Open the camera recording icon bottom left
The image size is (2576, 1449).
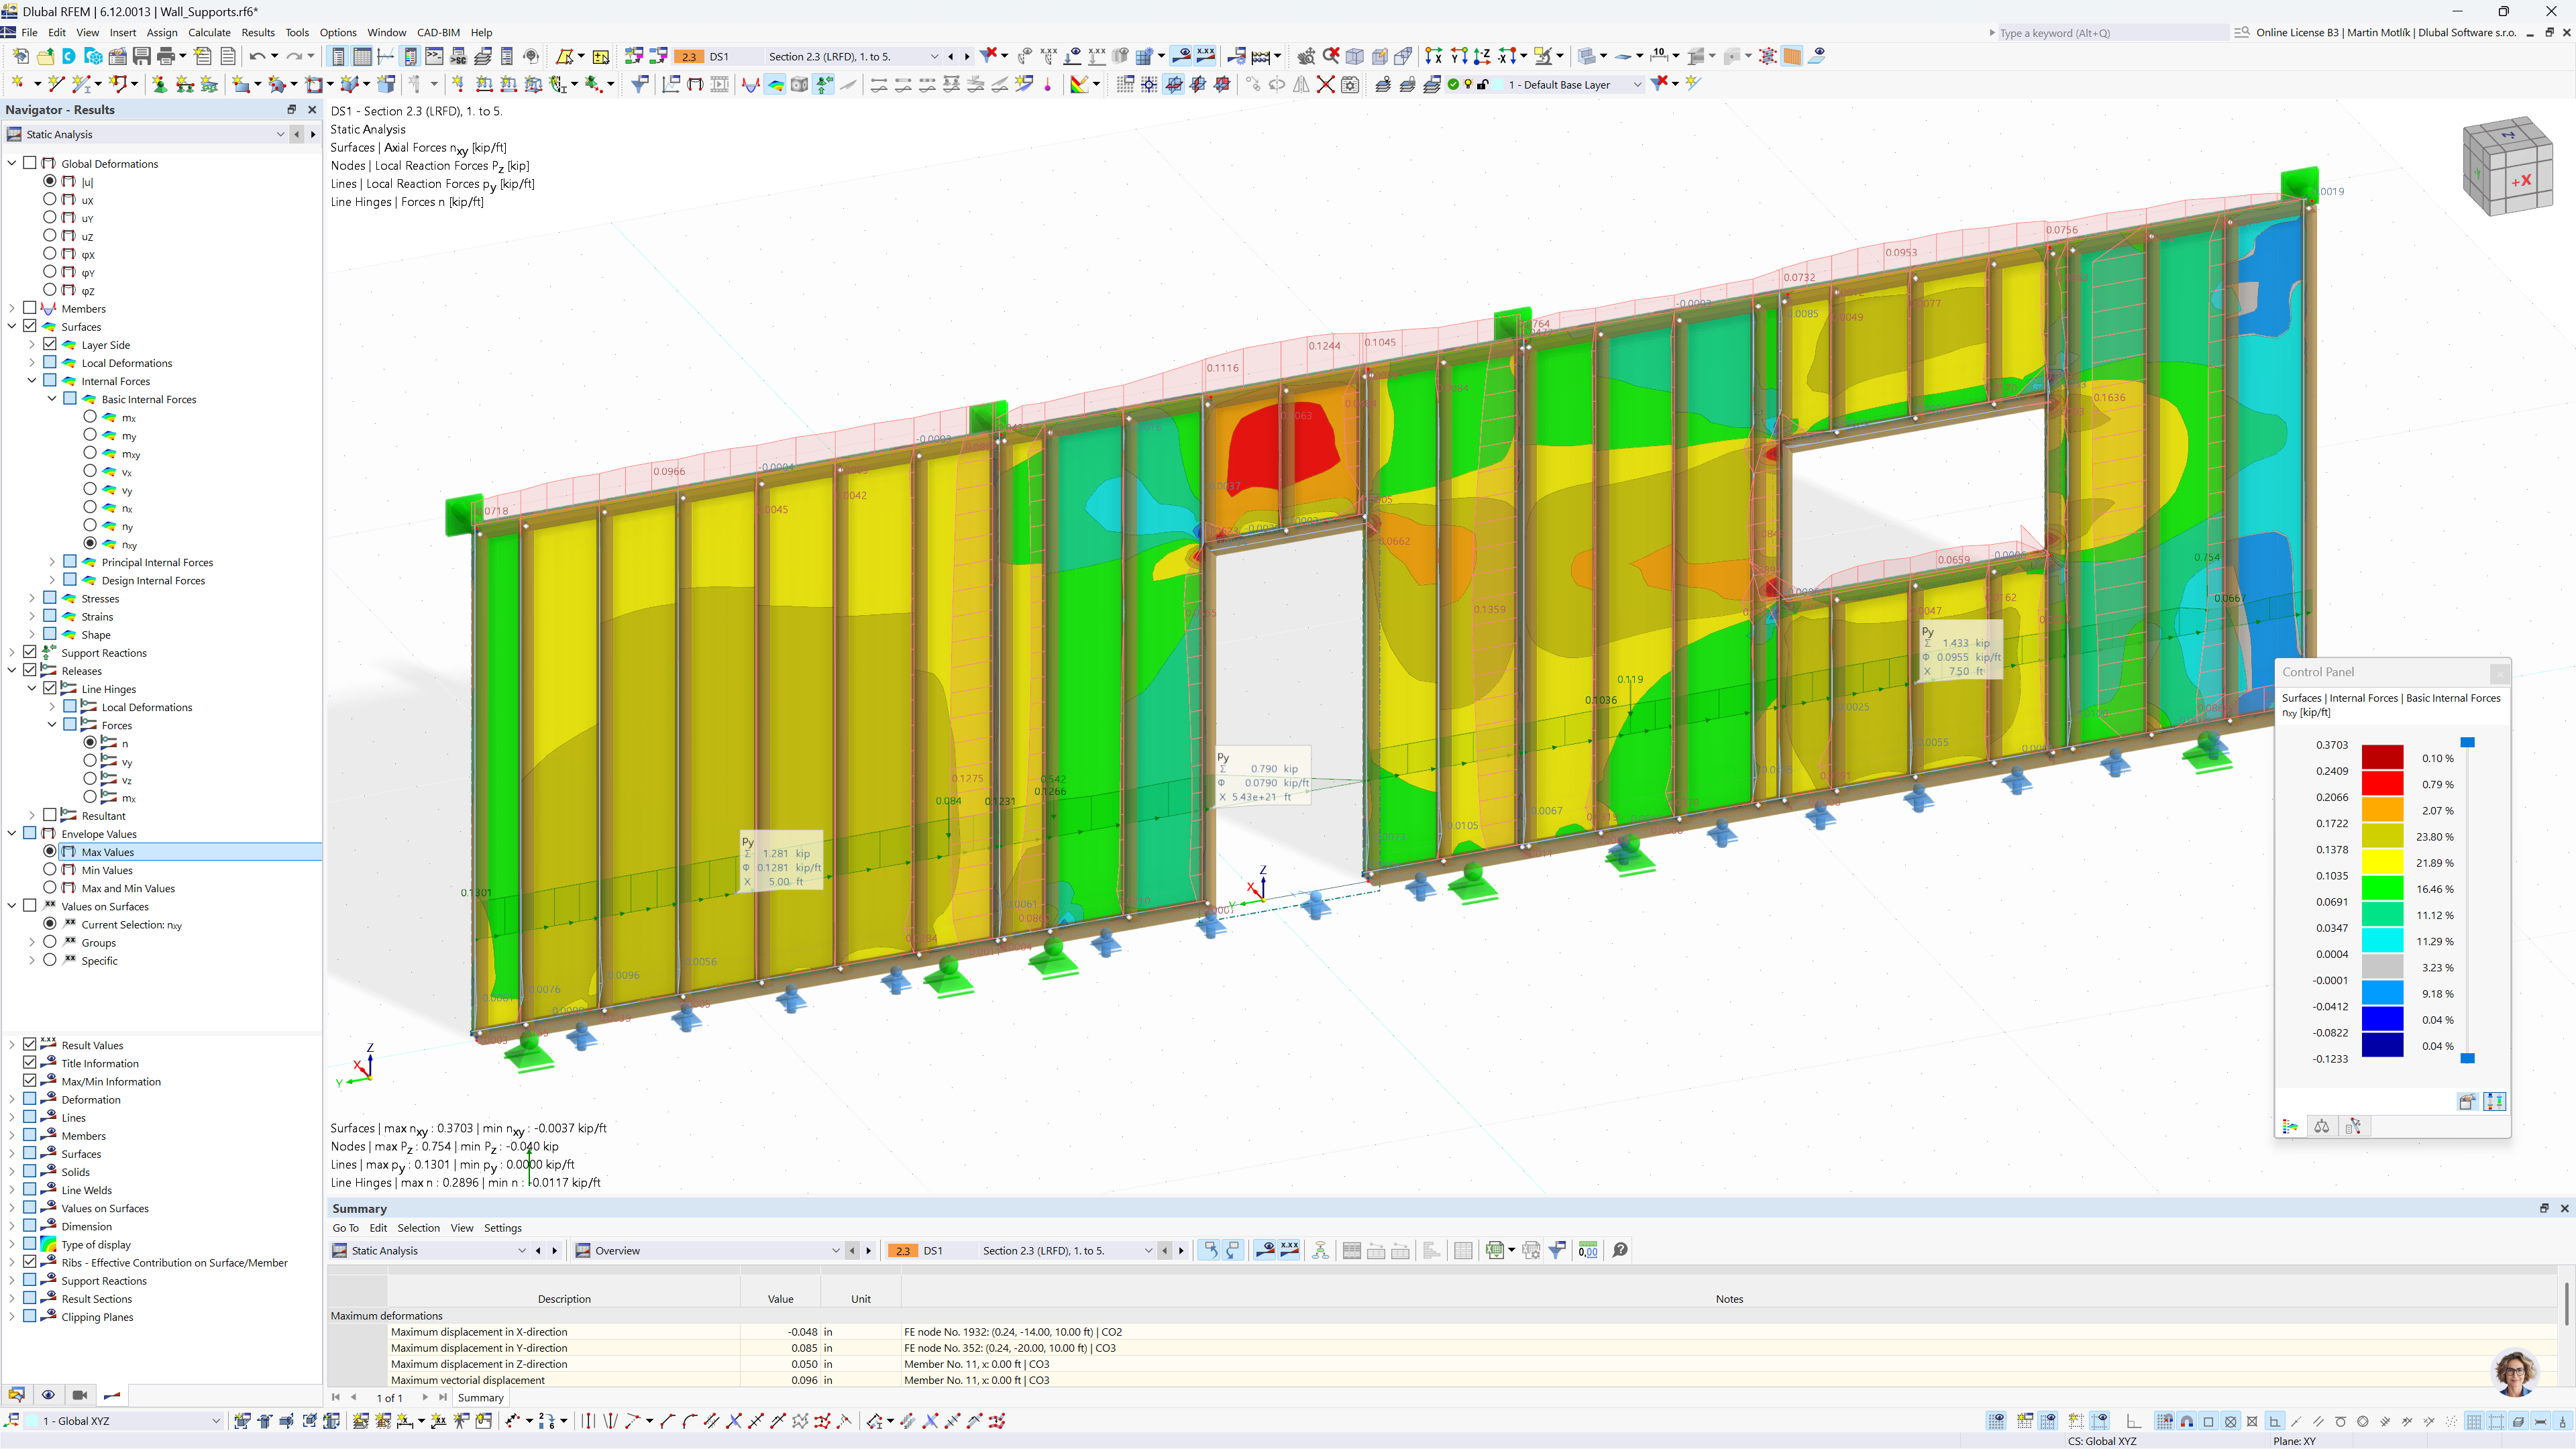point(80,1395)
